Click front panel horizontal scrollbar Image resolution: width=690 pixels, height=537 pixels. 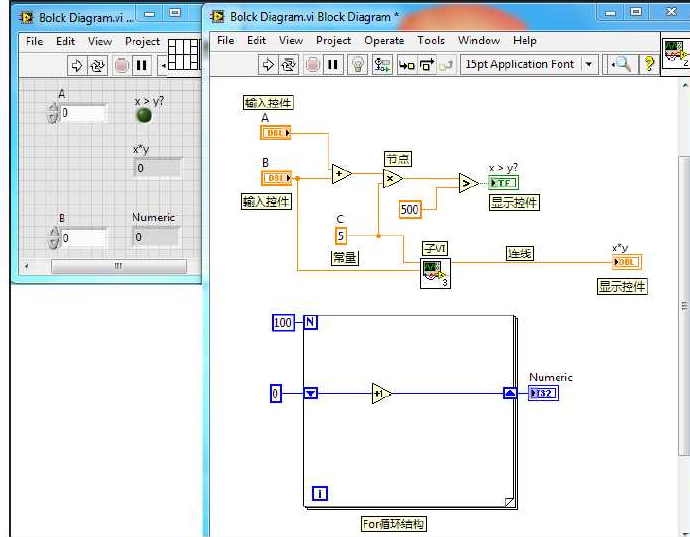click(119, 266)
